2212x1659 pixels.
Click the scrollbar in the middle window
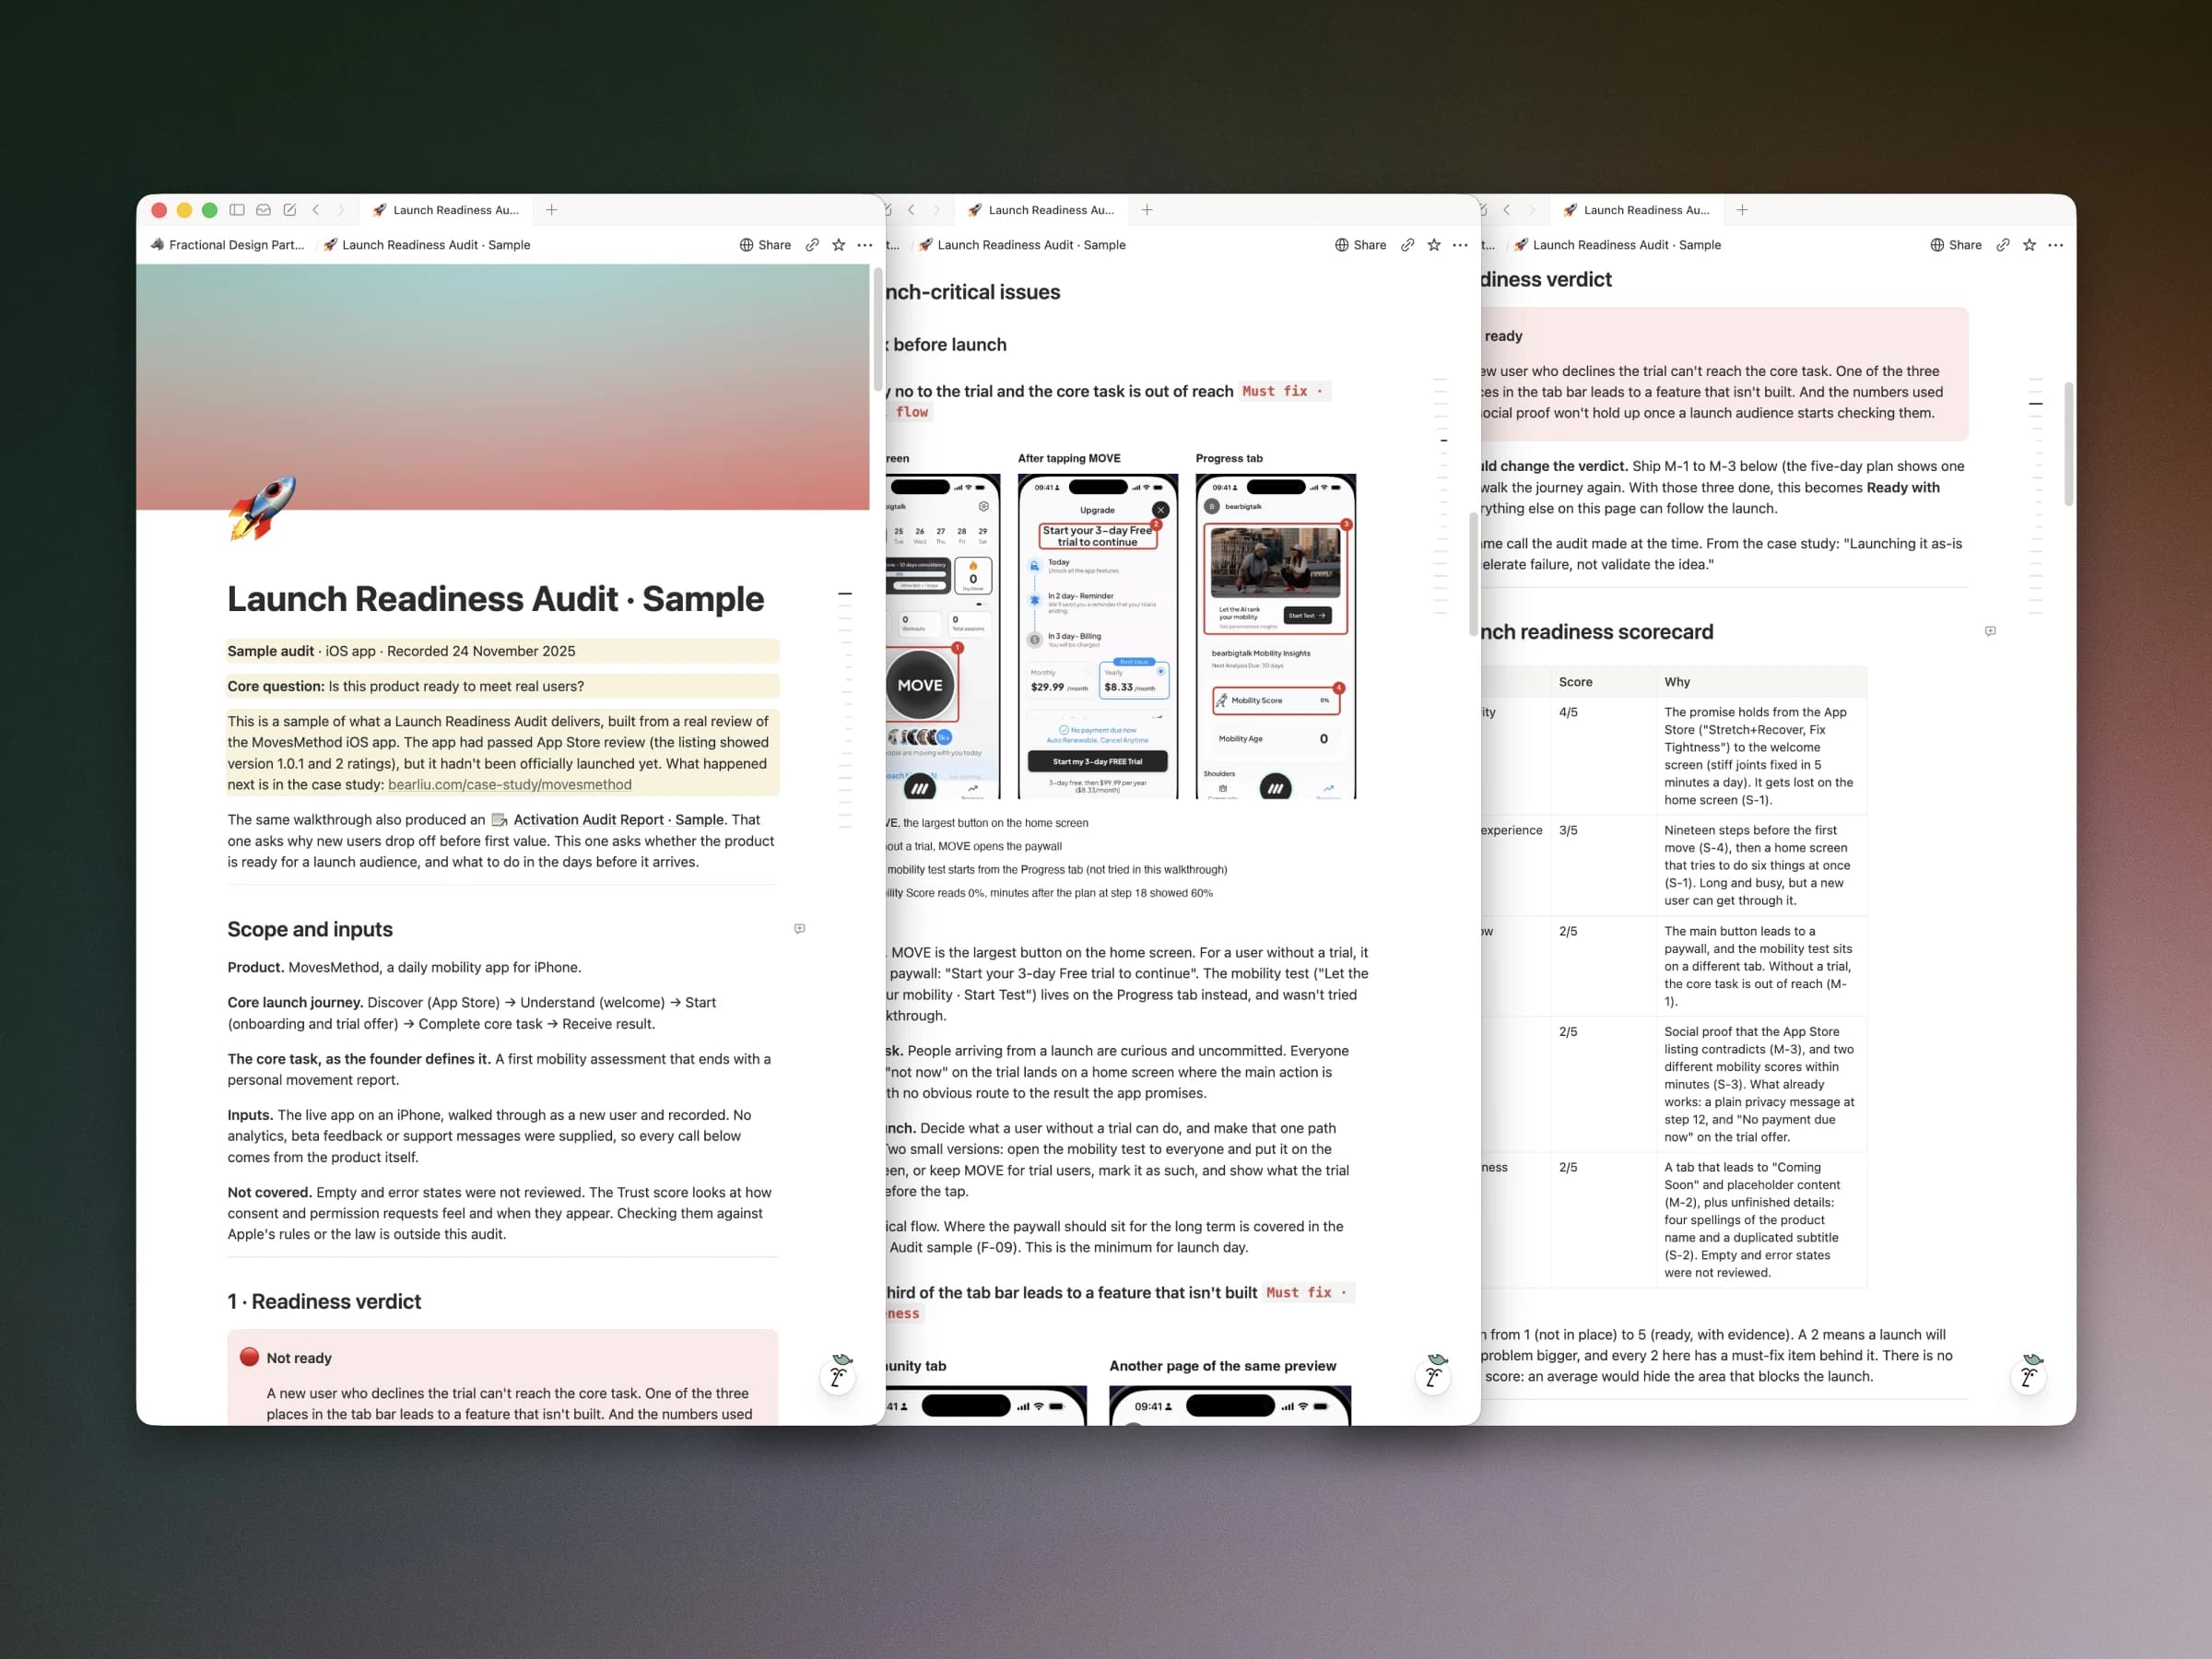tap(1473, 574)
